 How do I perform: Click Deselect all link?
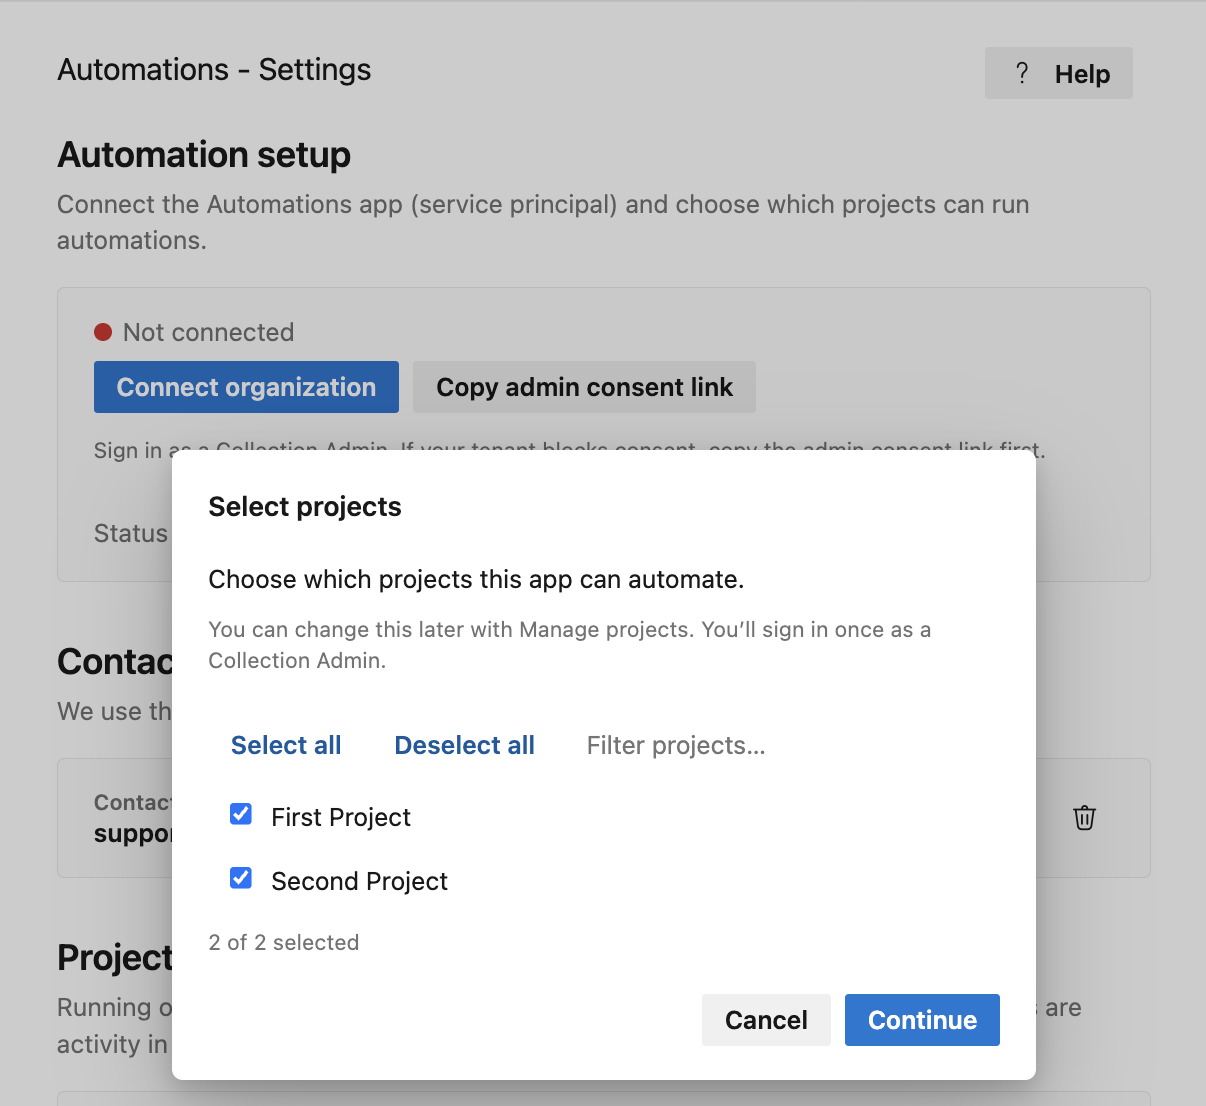coord(464,745)
